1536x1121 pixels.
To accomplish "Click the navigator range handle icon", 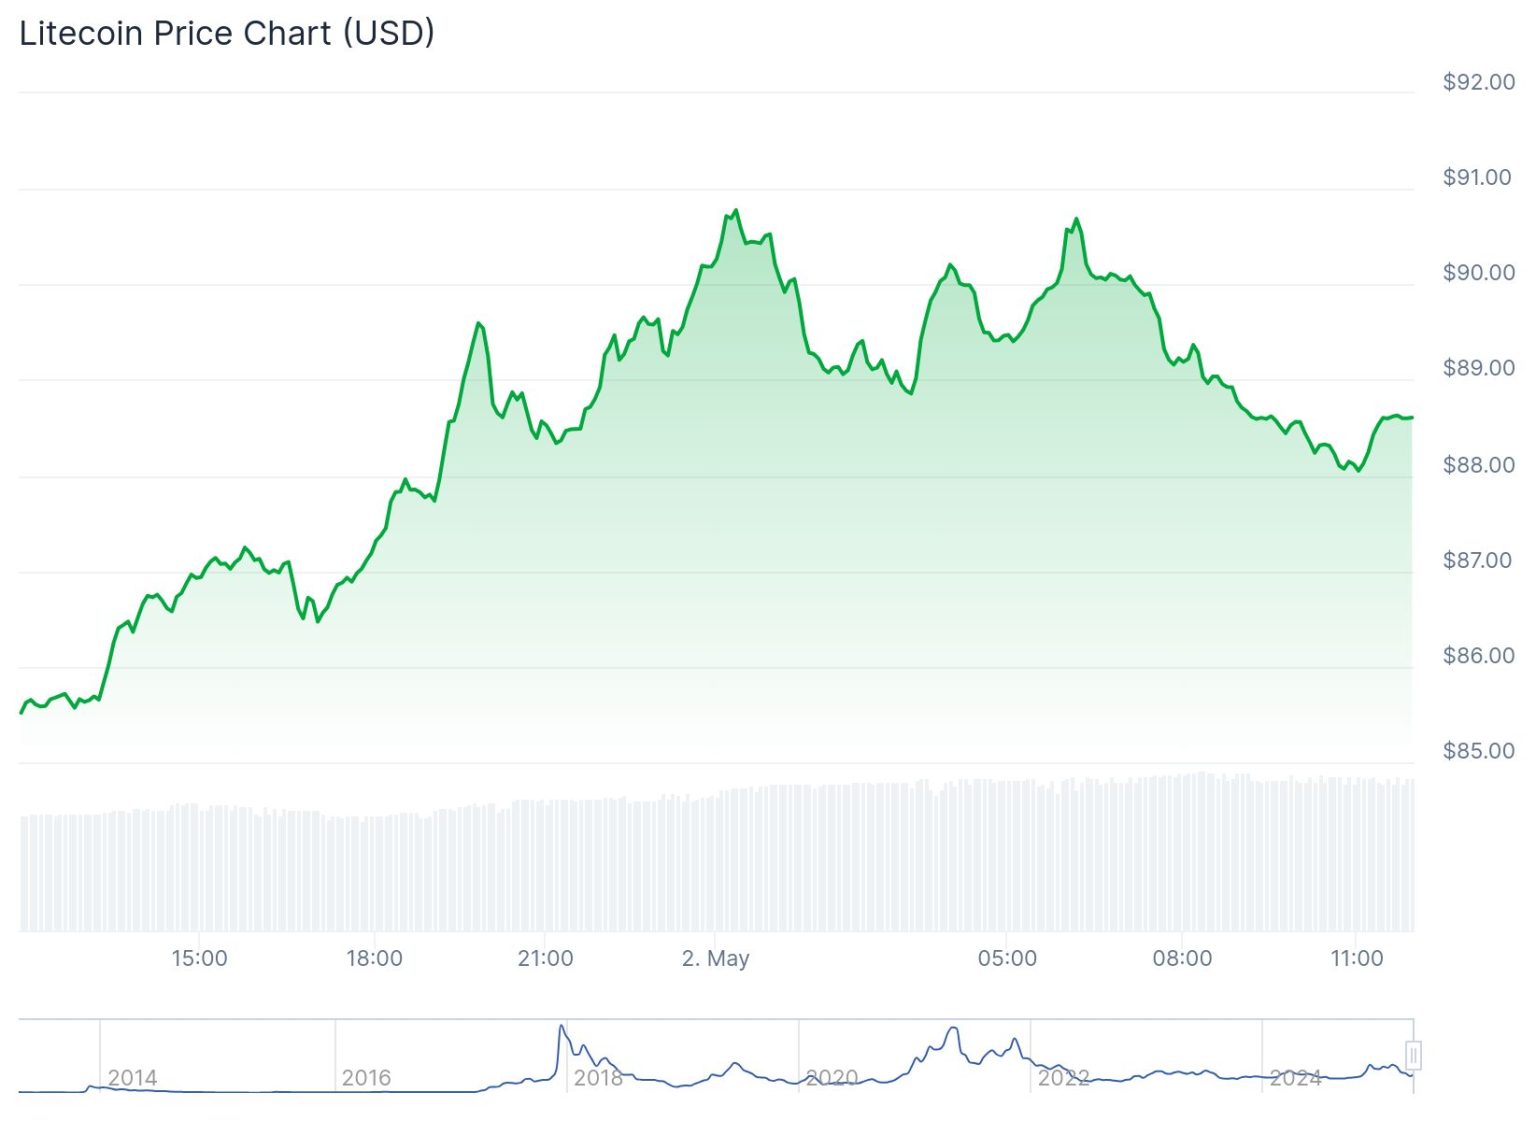I will point(1413,1055).
